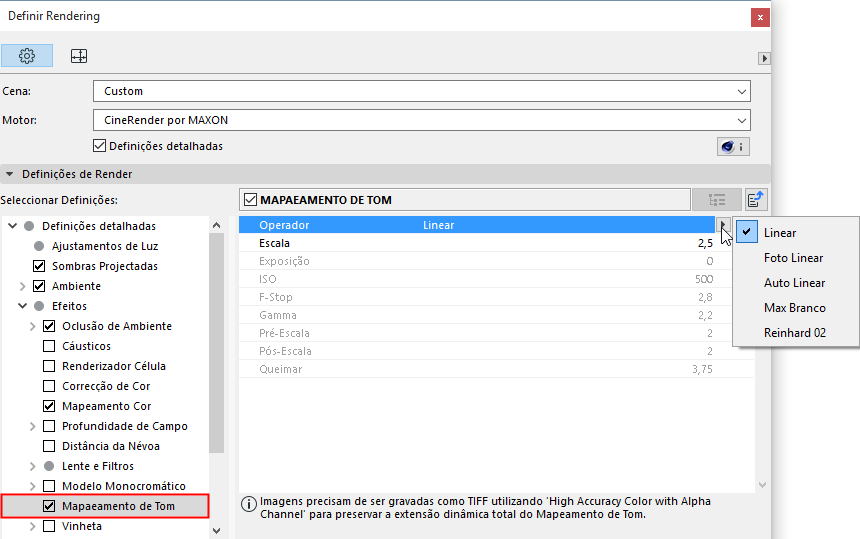Choose Auto Linear operator
Viewport: 860px width, 539px height.
[796, 283]
